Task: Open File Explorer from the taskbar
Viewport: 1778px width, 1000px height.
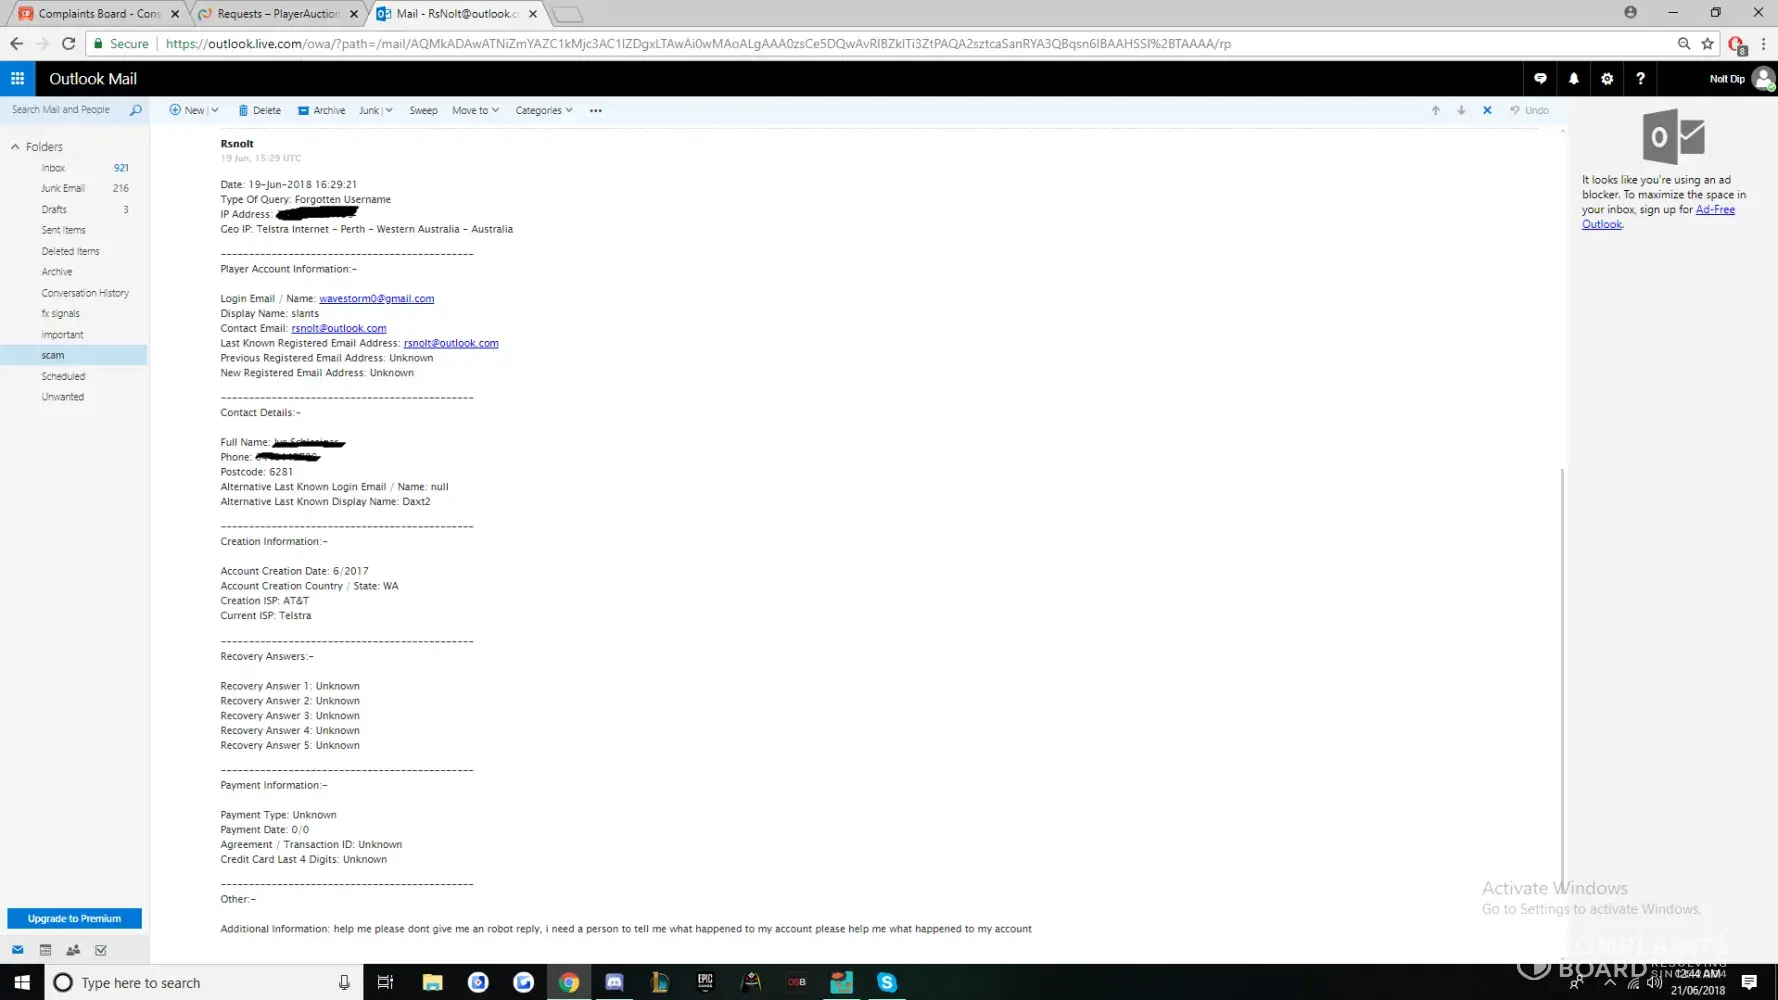Action: (432, 983)
